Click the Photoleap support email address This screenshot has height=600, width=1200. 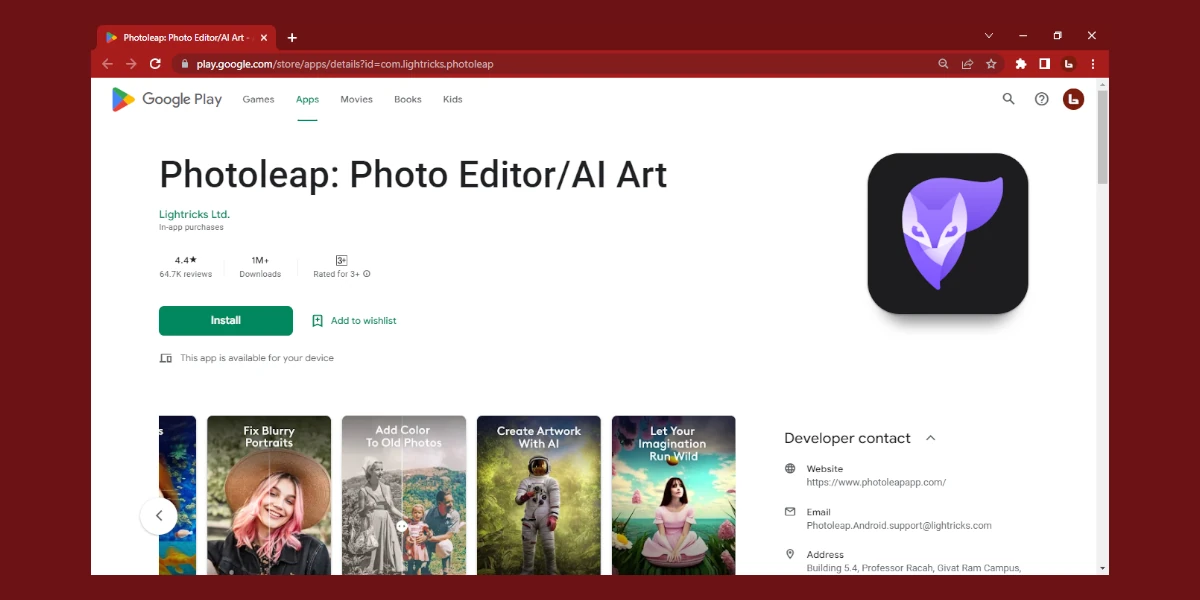coord(899,525)
